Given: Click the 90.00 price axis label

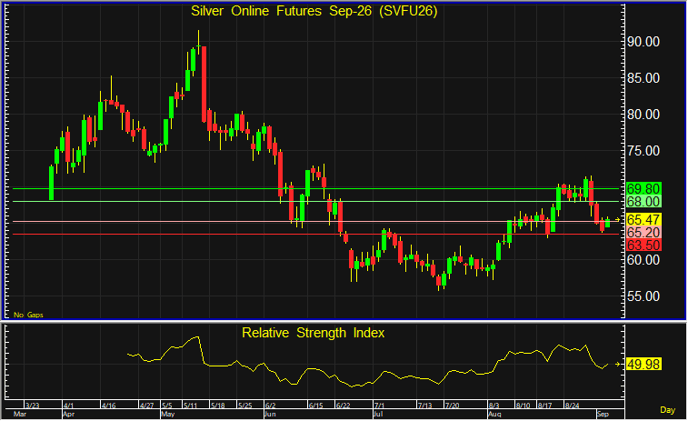Looking at the screenshot, I should point(643,42).
